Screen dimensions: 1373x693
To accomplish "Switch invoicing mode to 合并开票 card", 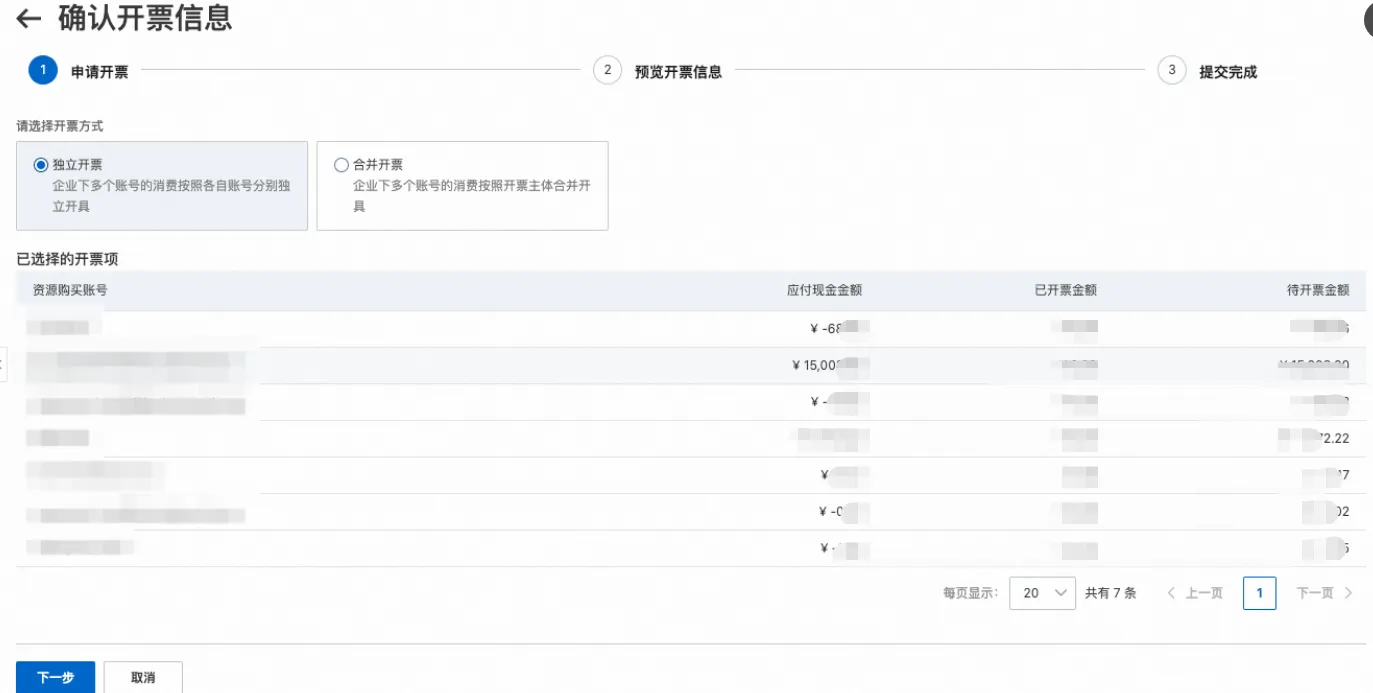I will pyautogui.click(x=463, y=186).
